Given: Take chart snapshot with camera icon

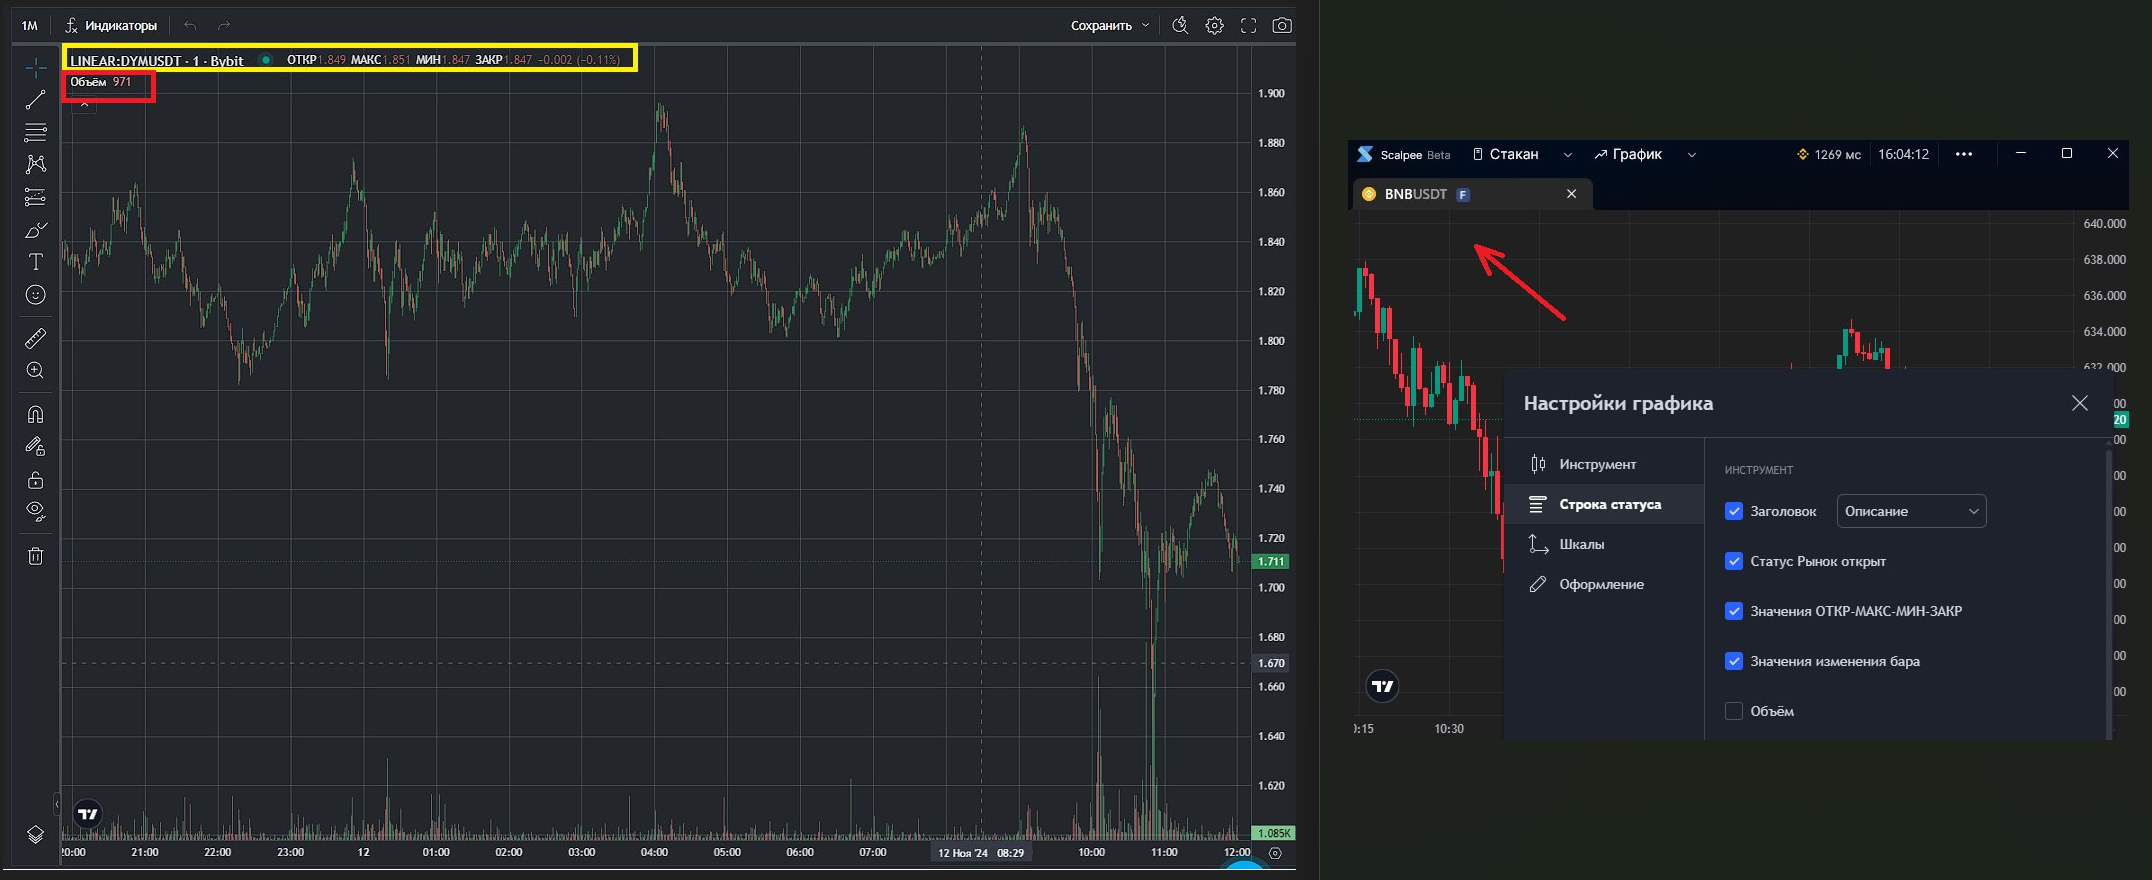Looking at the screenshot, I should point(1281,26).
